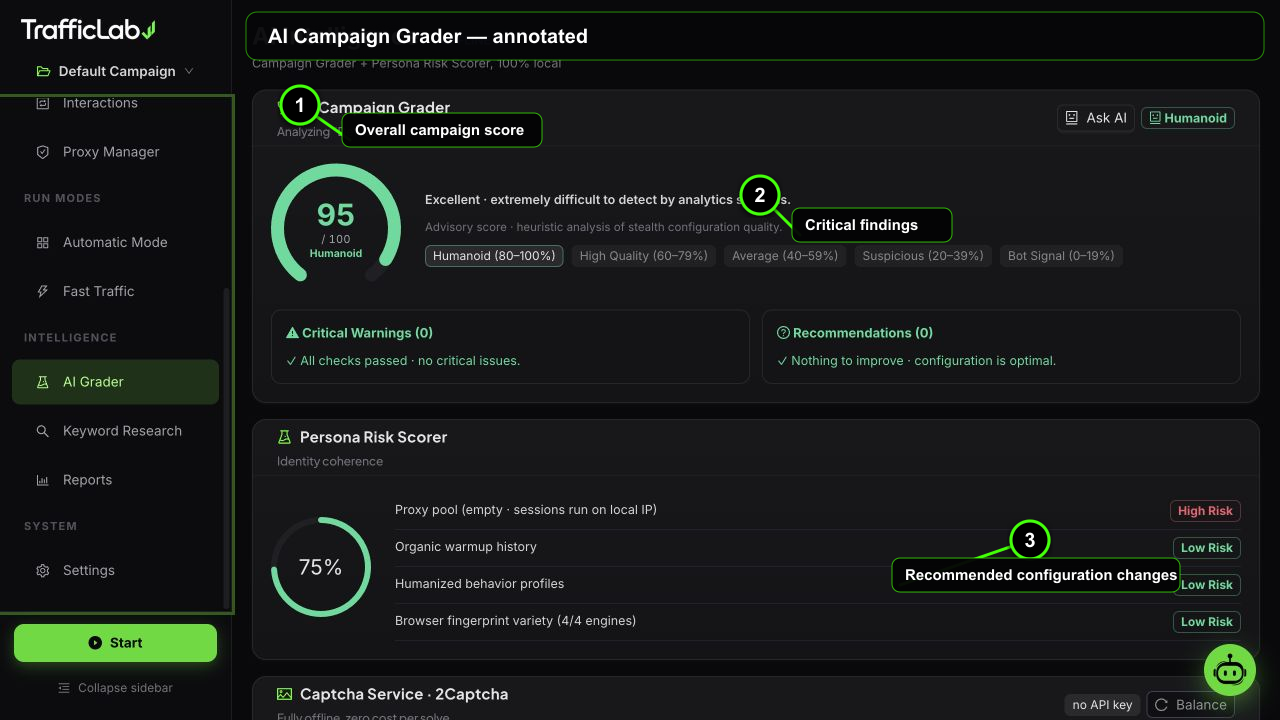Click Low Risk badge for browser fingerprint variety

1207,622
